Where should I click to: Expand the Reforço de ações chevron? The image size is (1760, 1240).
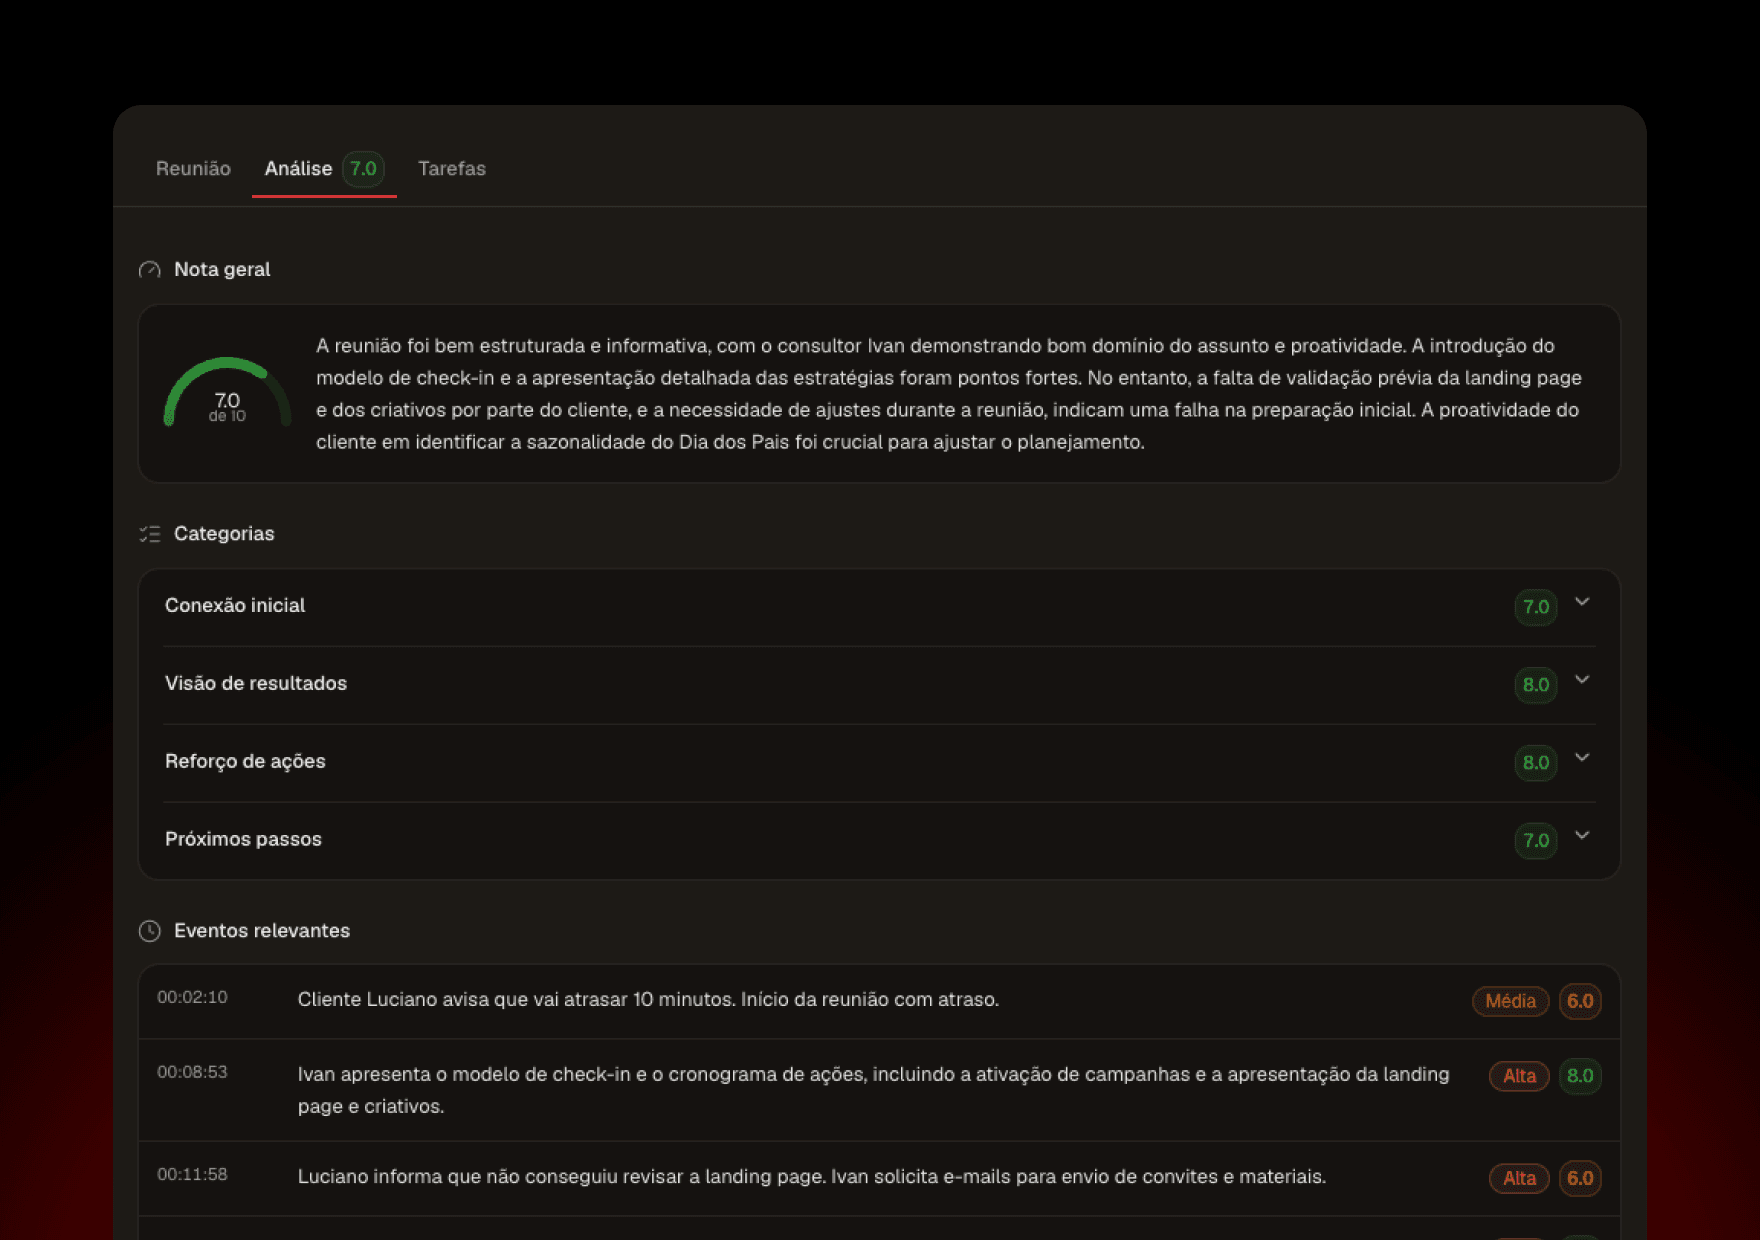click(x=1582, y=758)
